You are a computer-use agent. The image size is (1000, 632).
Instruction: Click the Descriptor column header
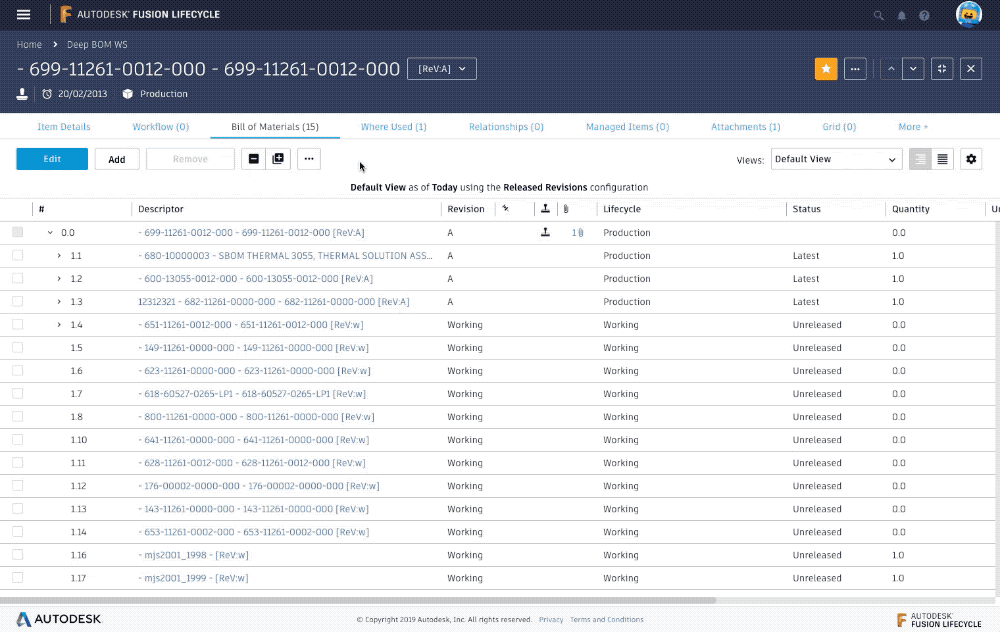161,209
